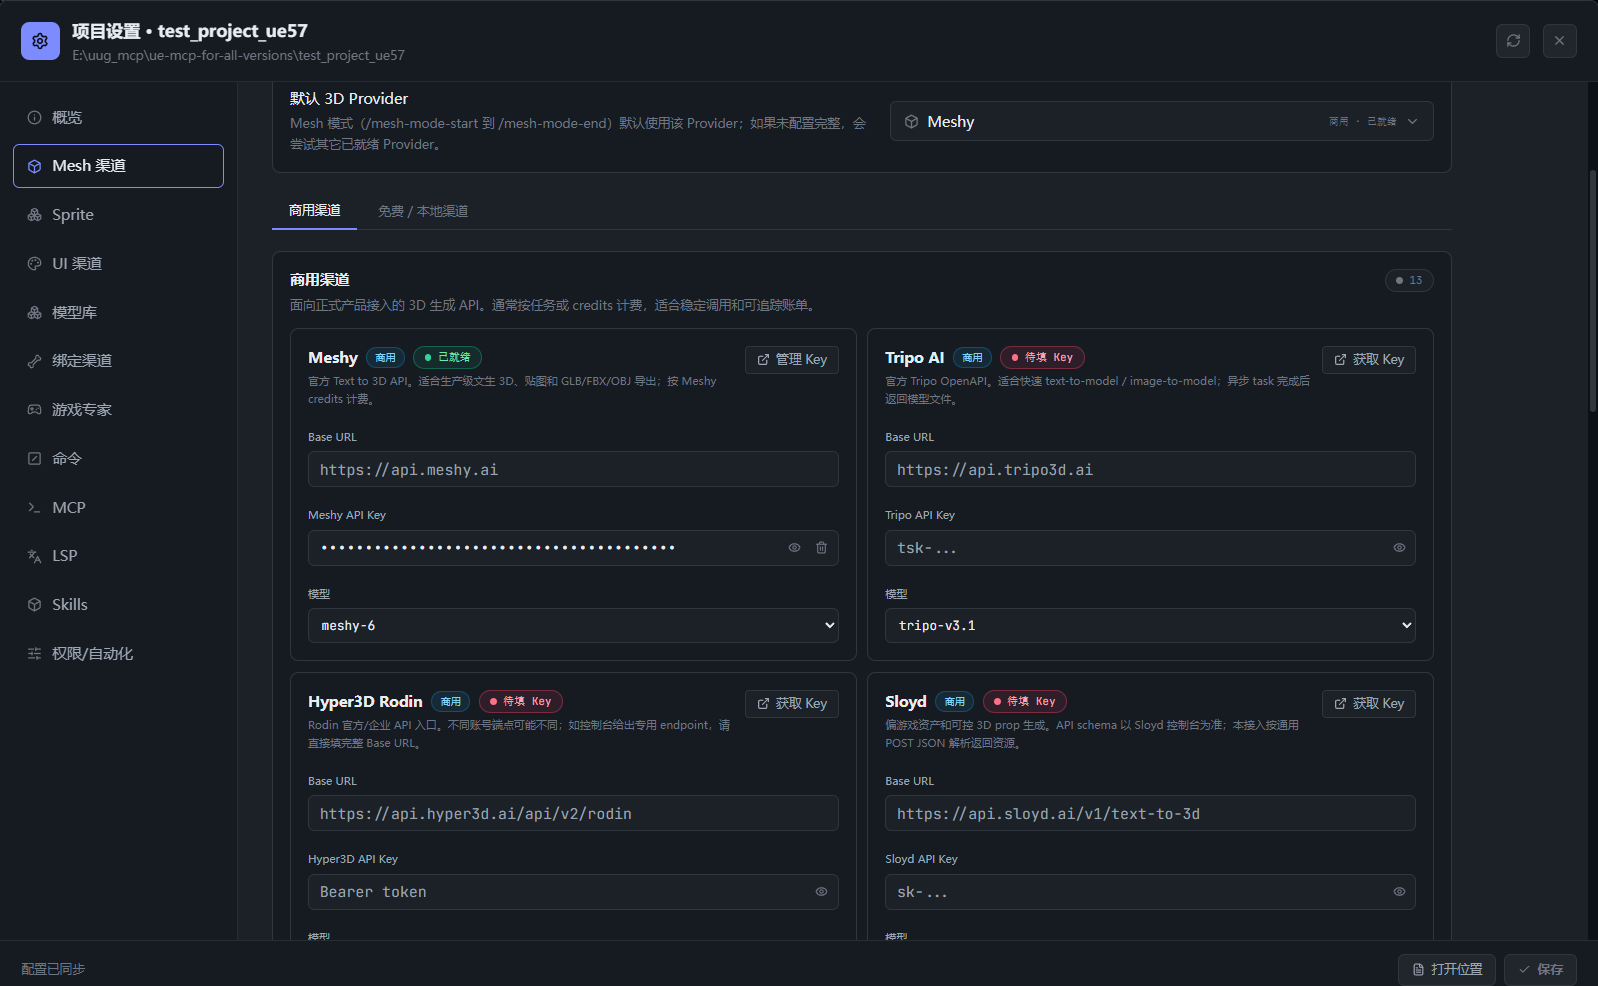Open the 概览 overview section

point(118,117)
